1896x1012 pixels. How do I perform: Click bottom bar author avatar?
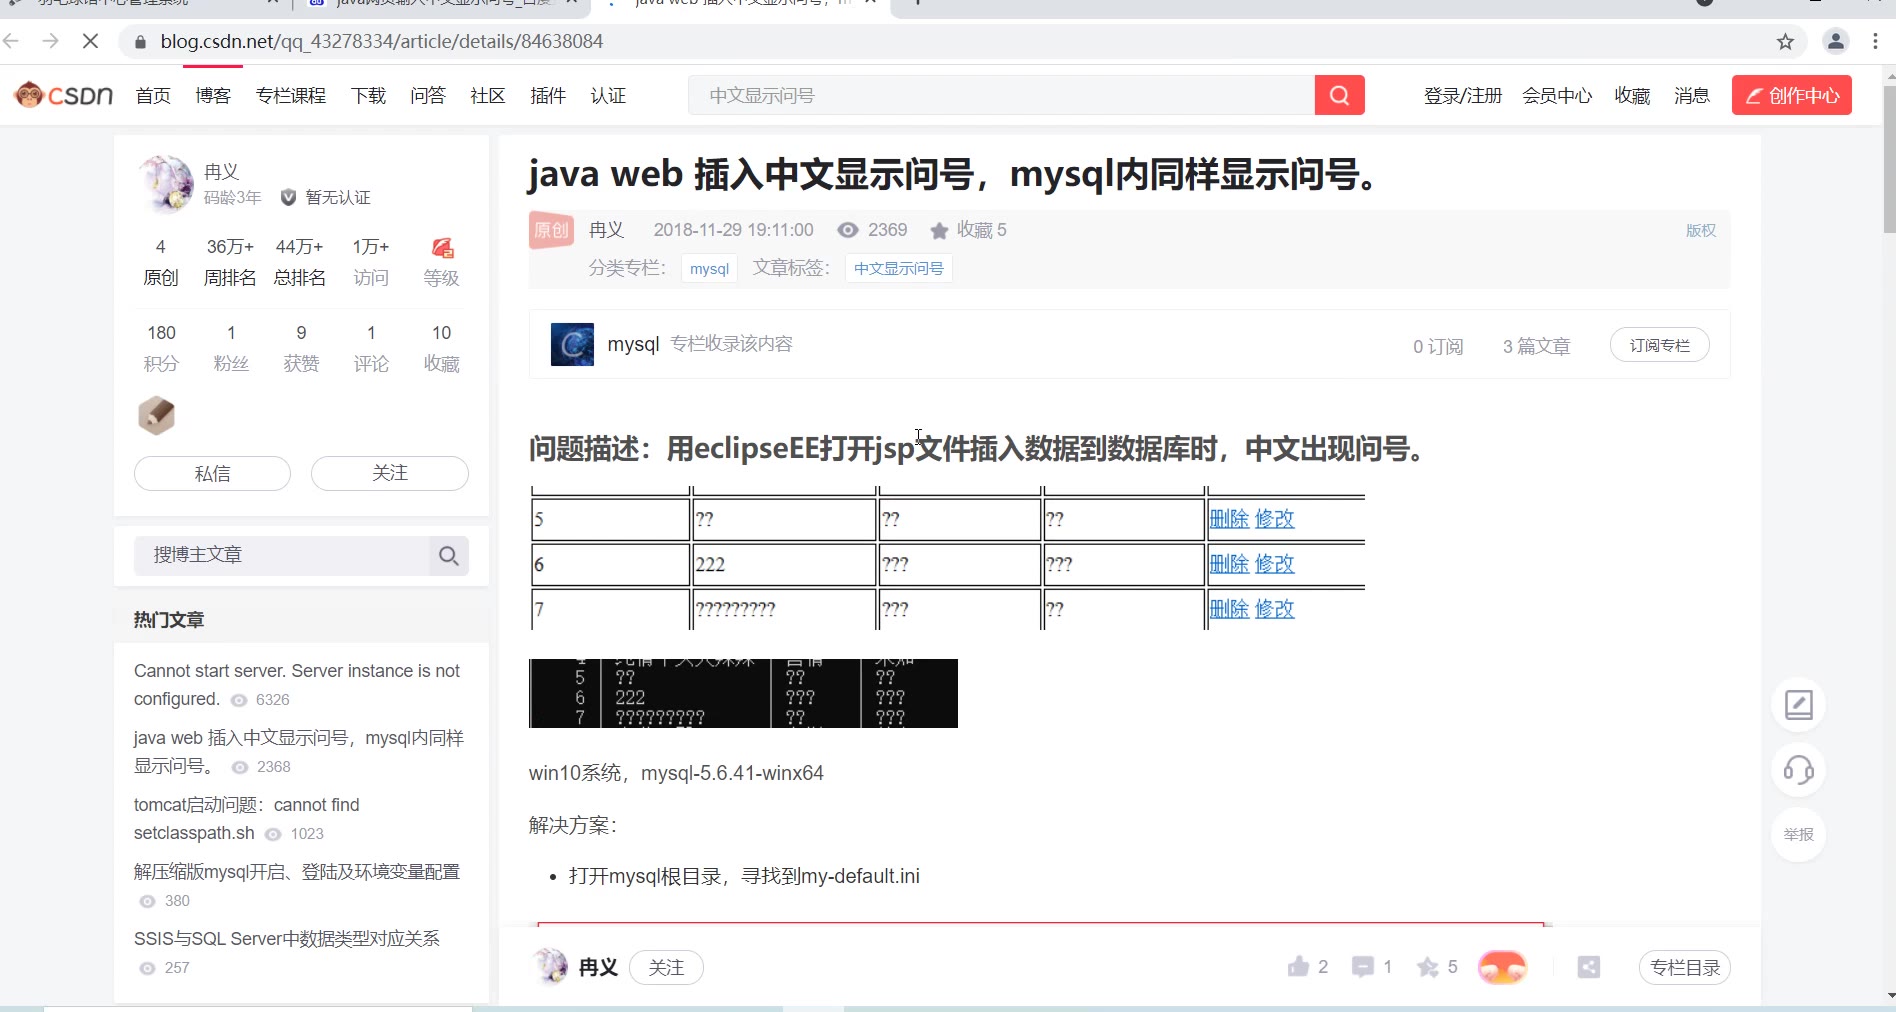(x=549, y=967)
